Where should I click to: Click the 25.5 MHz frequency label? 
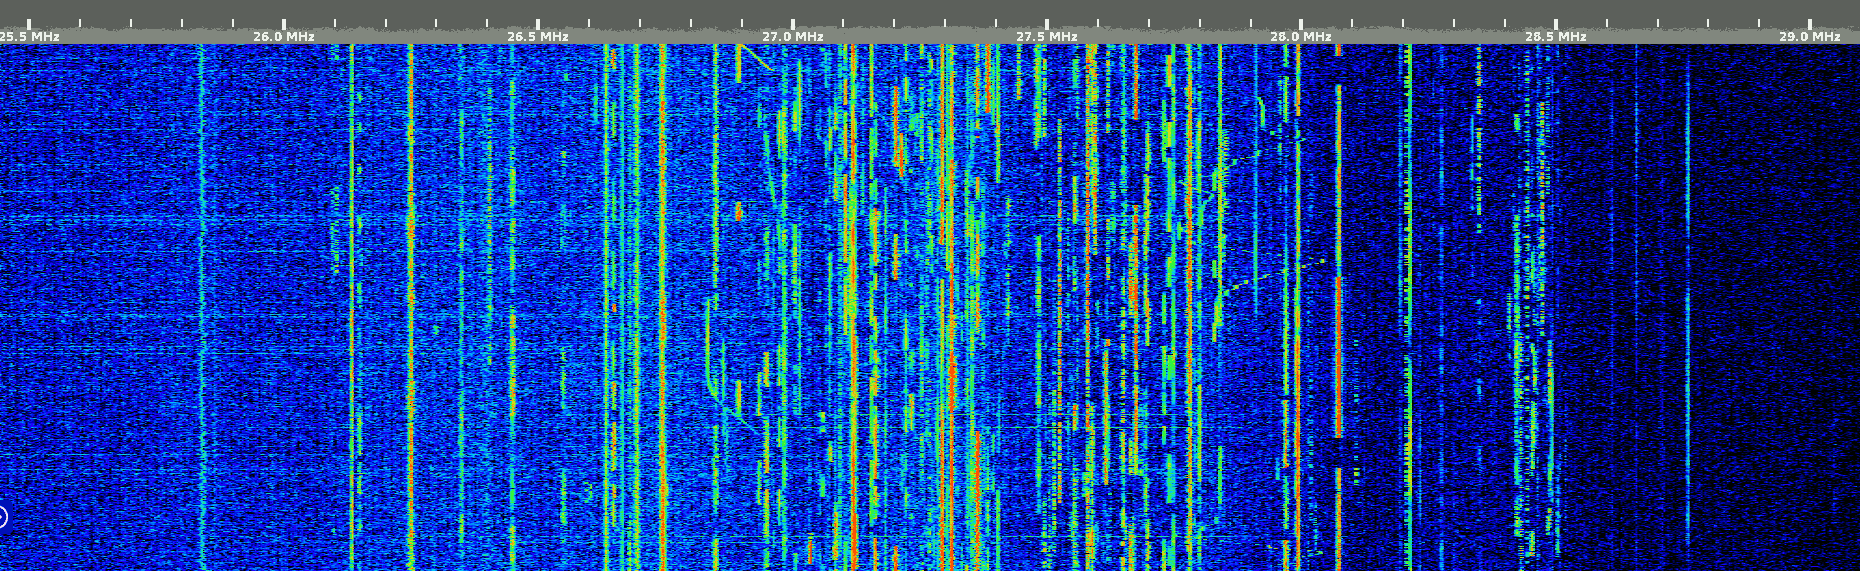pos(29,36)
